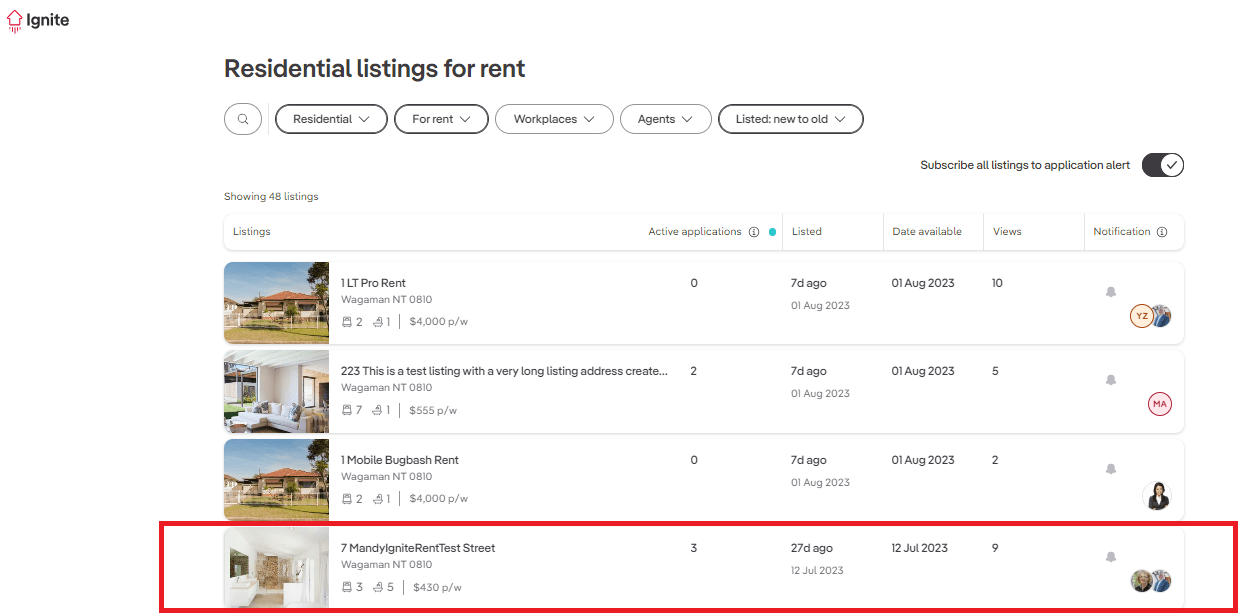
Task: Open the Residential filter dropdown
Action: pyautogui.click(x=331, y=119)
